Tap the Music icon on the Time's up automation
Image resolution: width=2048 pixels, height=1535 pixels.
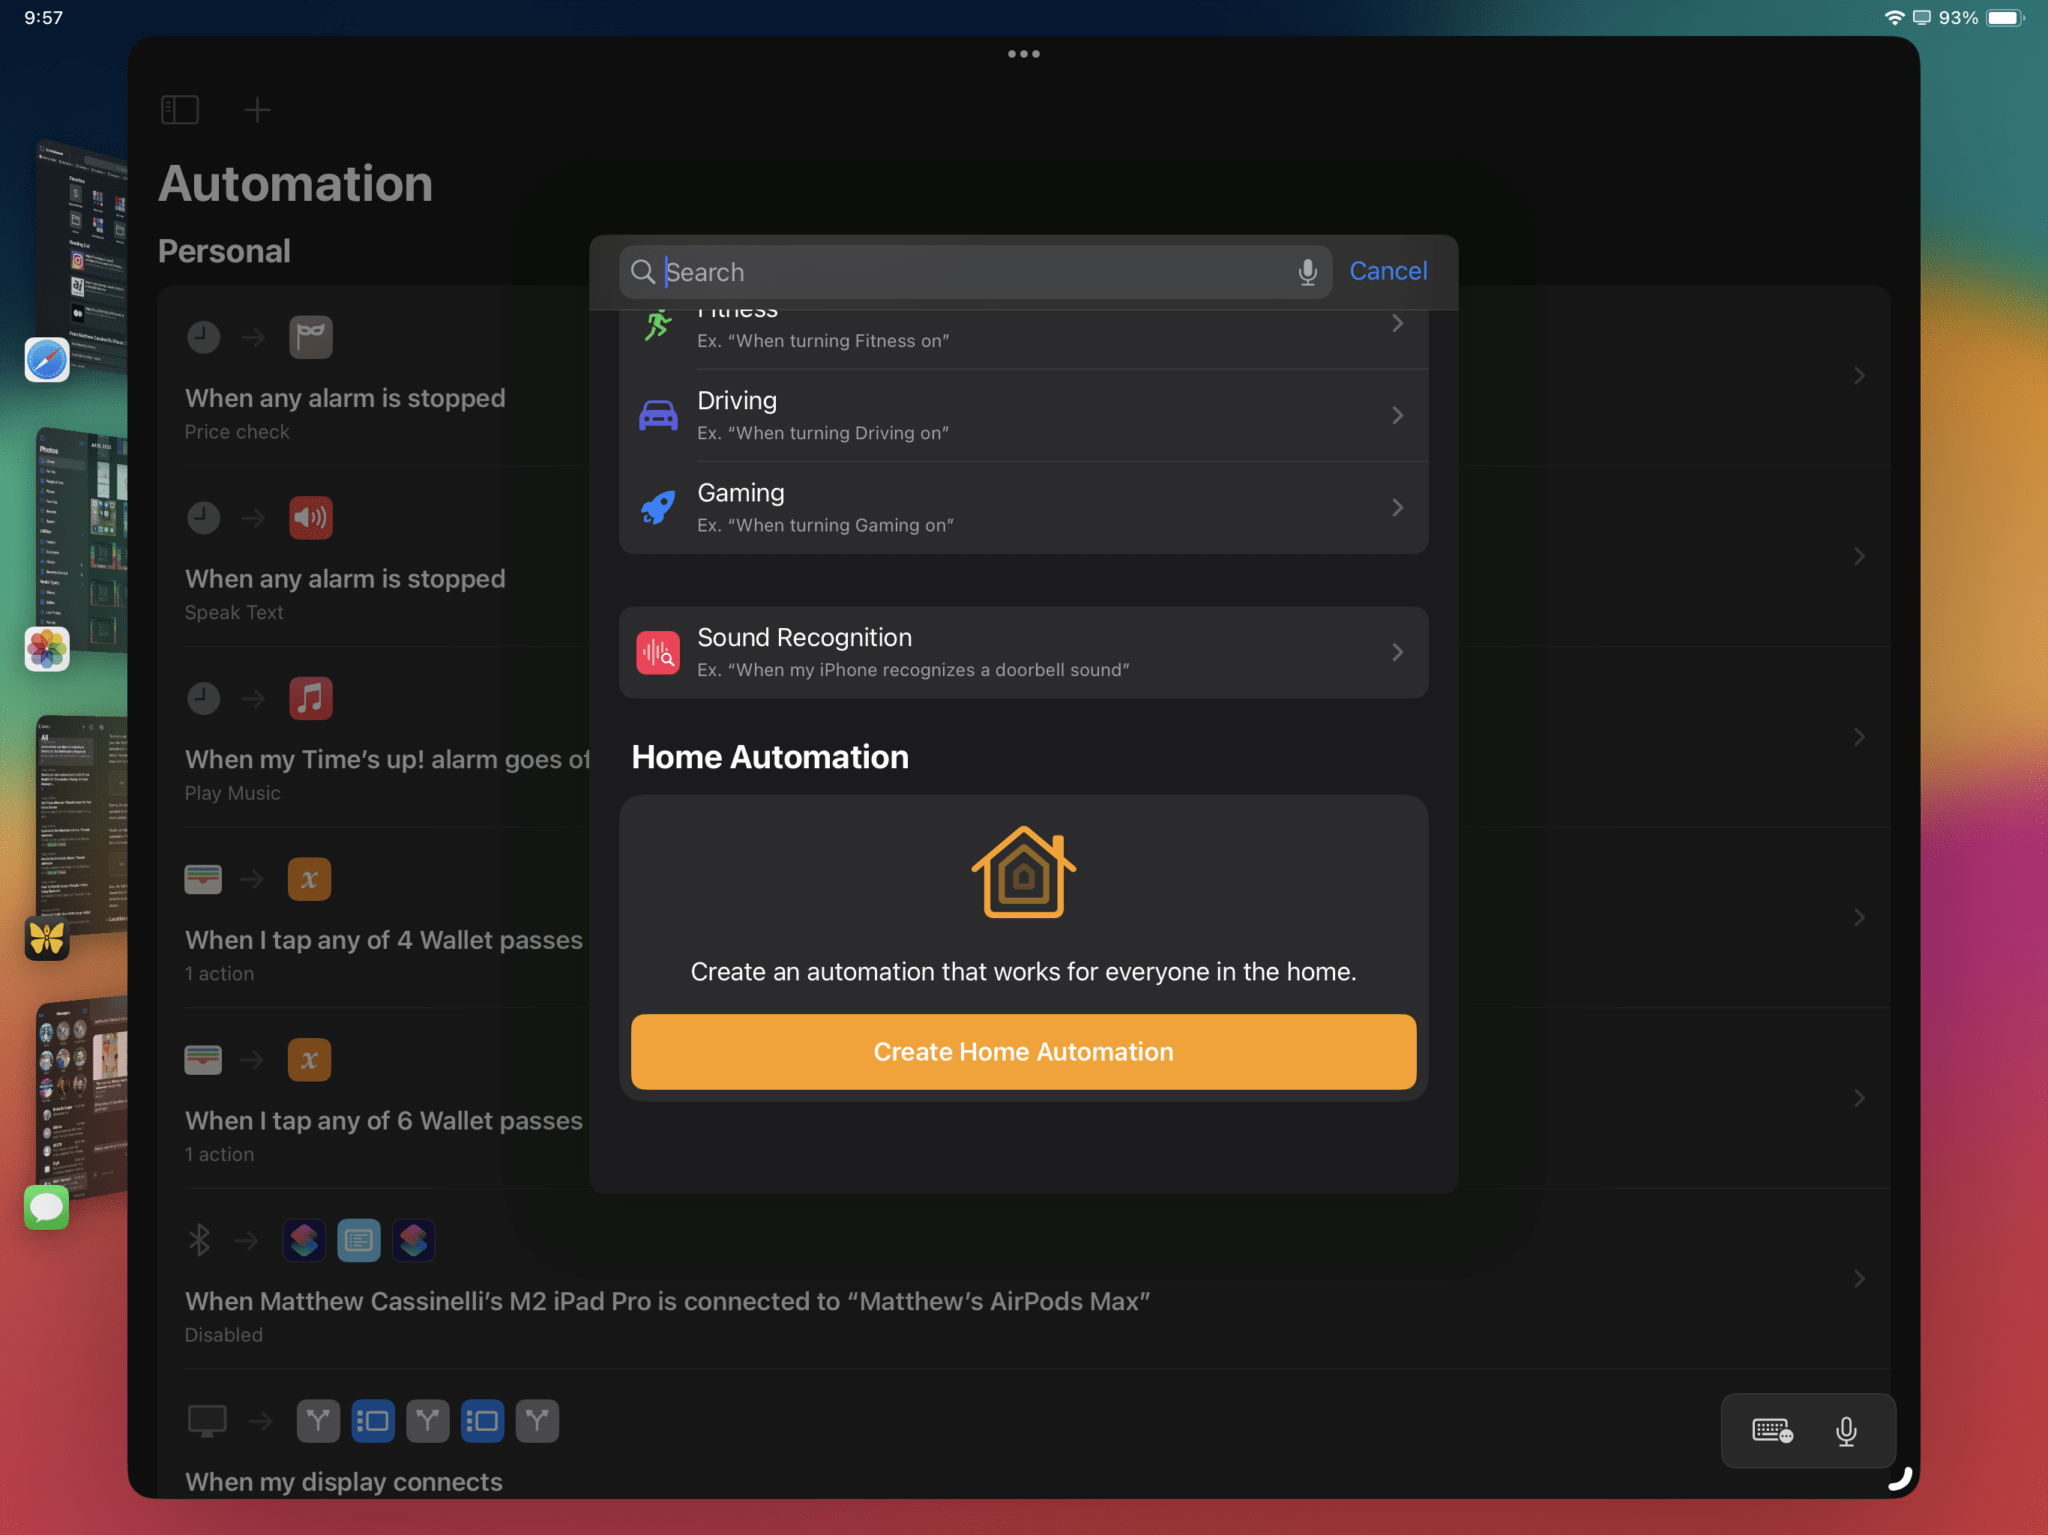click(x=311, y=698)
